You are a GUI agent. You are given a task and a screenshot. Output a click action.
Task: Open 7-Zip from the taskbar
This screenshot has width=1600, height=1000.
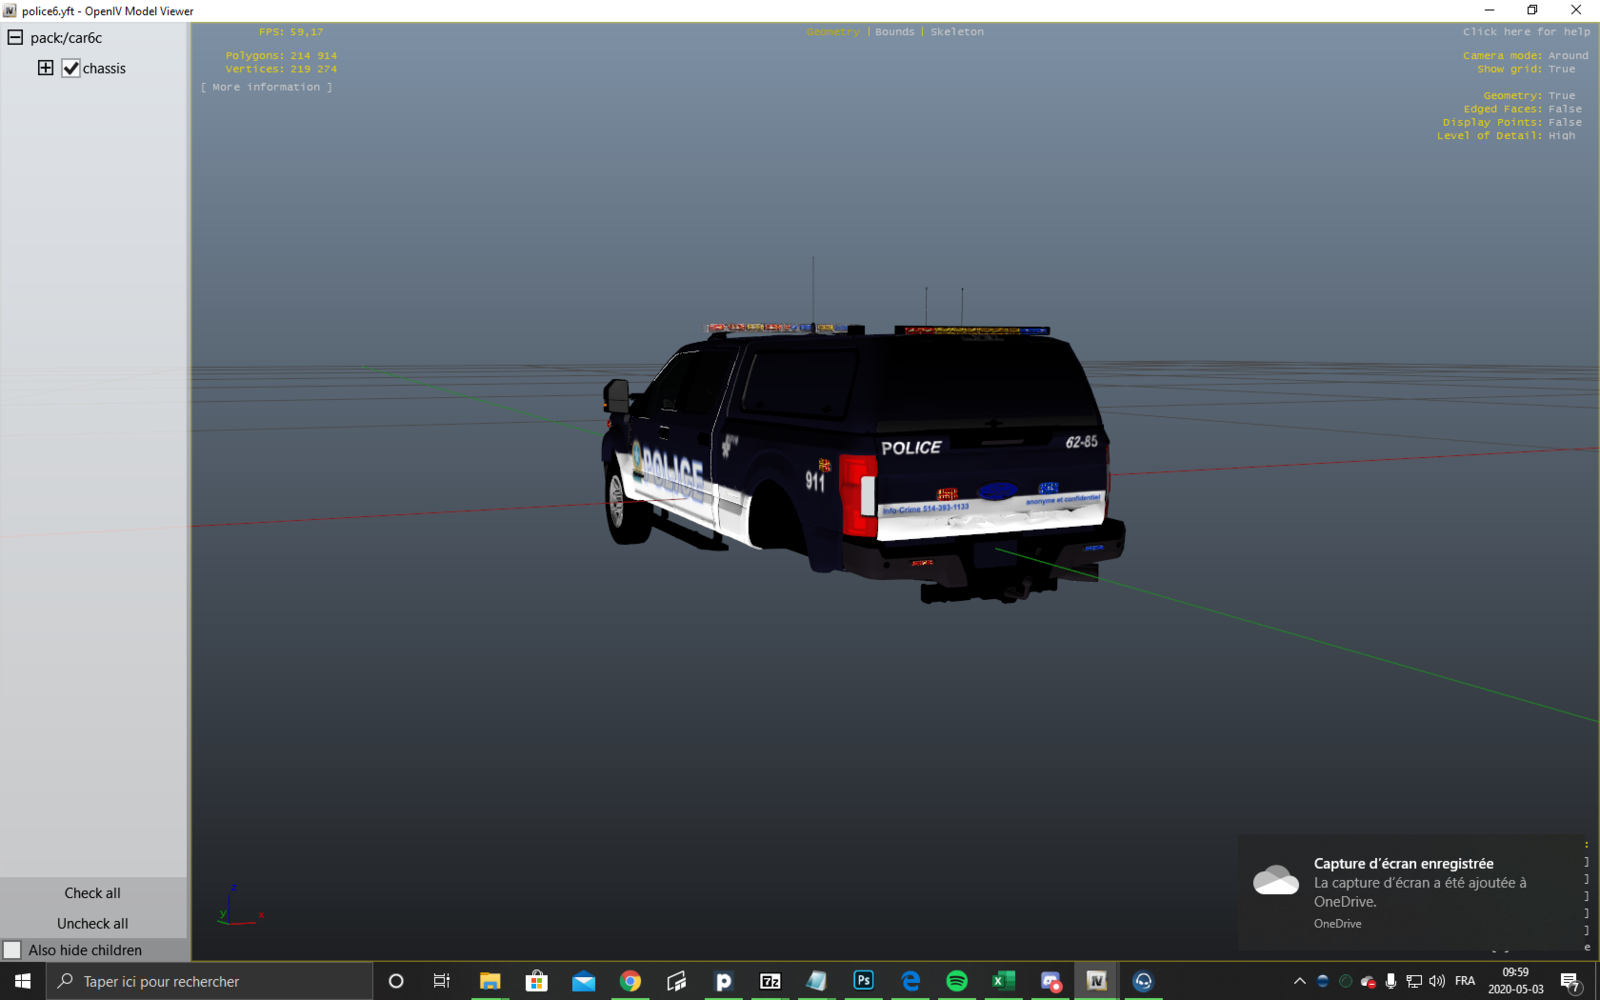(x=770, y=981)
